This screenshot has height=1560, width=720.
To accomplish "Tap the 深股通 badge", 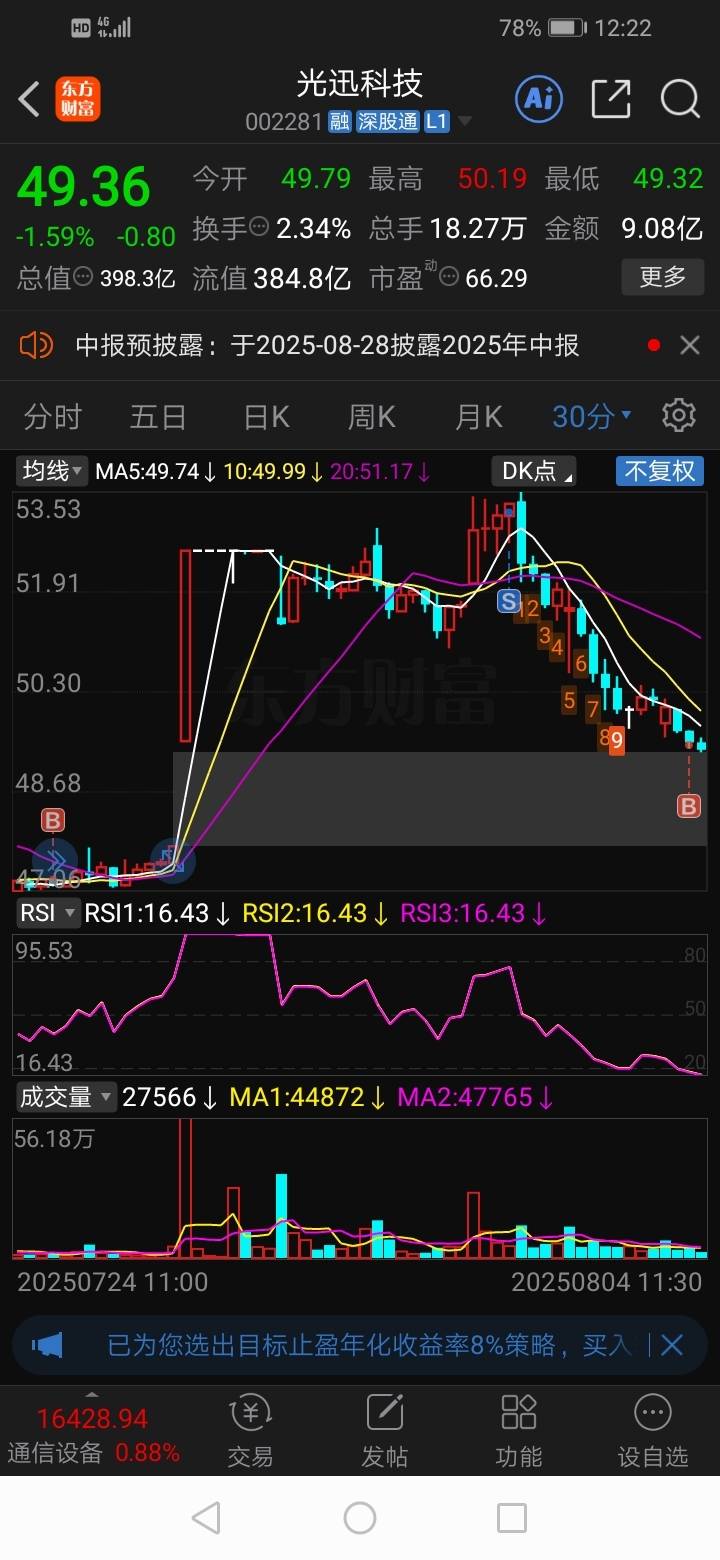I will [388, 122].
